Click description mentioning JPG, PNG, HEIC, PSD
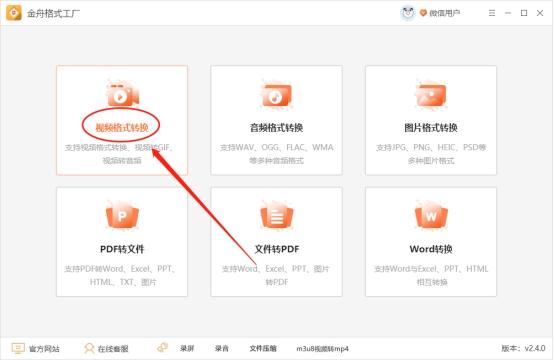This screenshot has height=360, width=554. coord(431,154)
